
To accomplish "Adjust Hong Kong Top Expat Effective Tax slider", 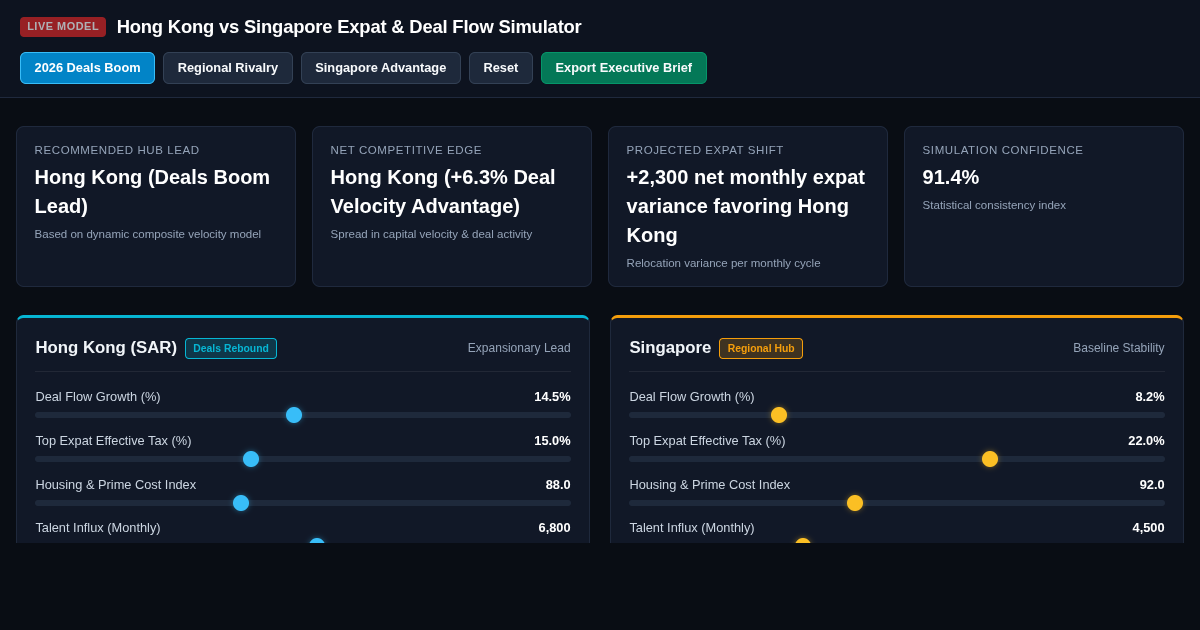I will coord(303,459).
